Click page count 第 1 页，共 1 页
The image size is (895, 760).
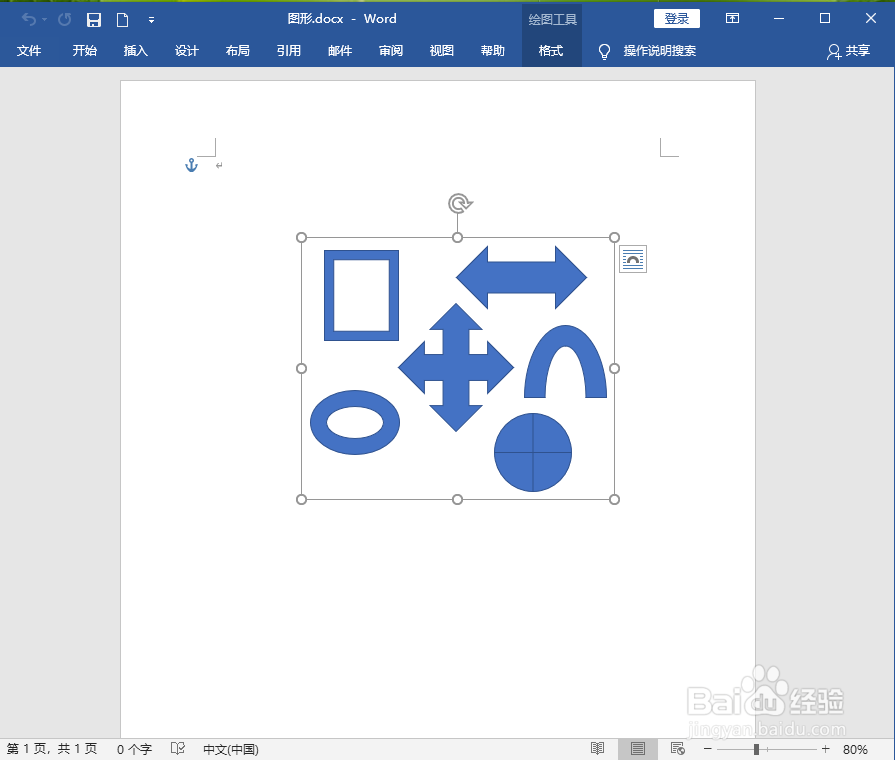(x=52, y=749)
